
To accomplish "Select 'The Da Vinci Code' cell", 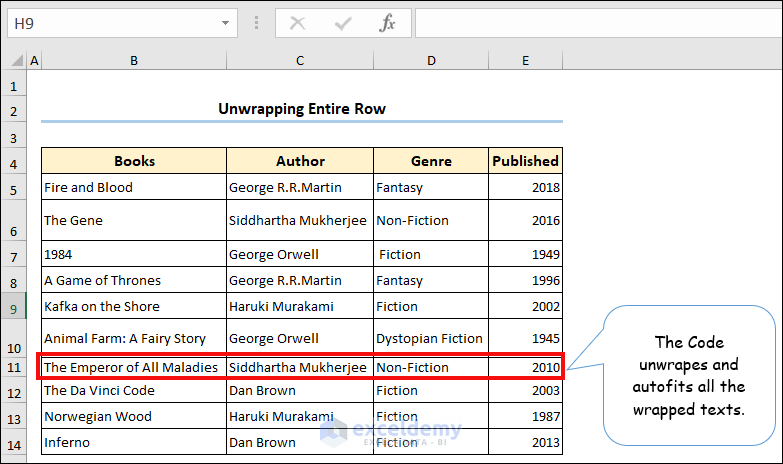I will point(134,391).
